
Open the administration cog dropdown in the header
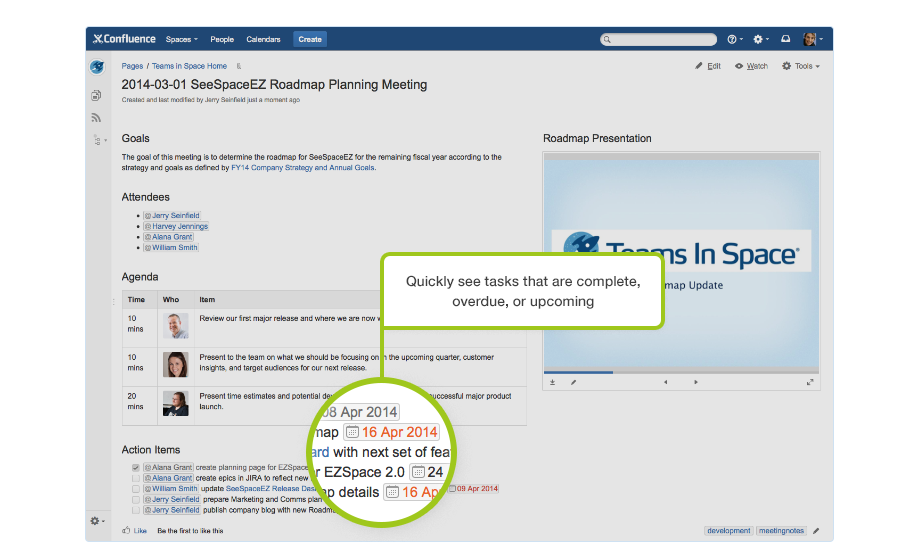(x=761, y=39)
